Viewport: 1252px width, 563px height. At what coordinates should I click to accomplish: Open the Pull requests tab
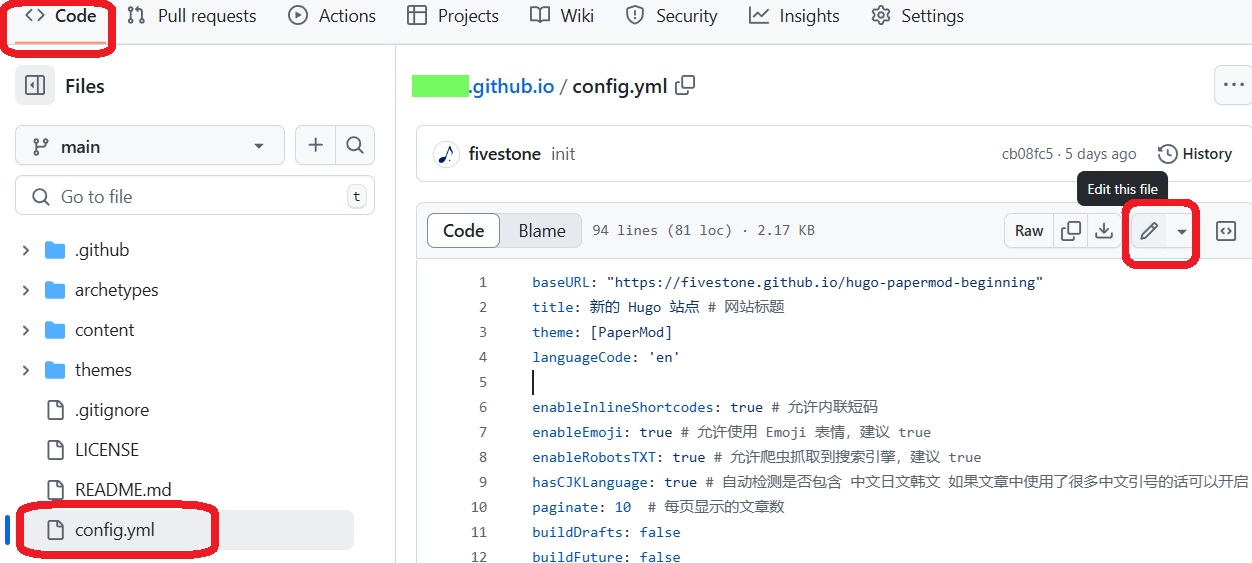pos(192,16)
